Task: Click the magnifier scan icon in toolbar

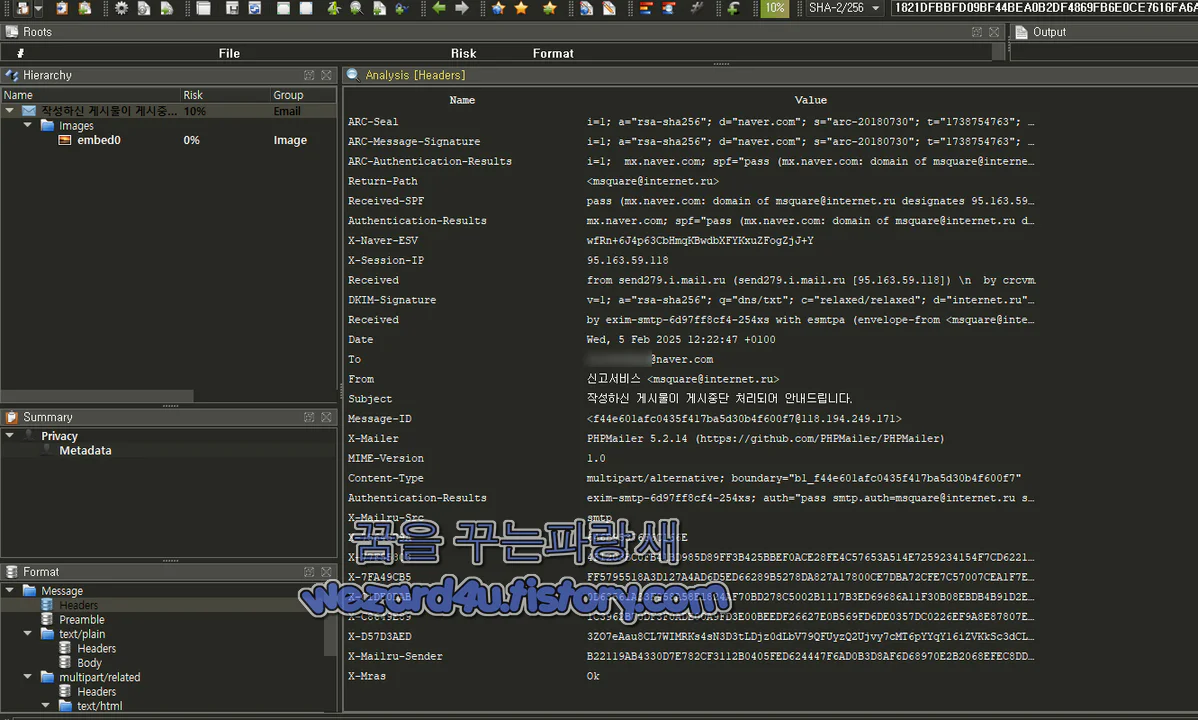Action: pos(357,8)
